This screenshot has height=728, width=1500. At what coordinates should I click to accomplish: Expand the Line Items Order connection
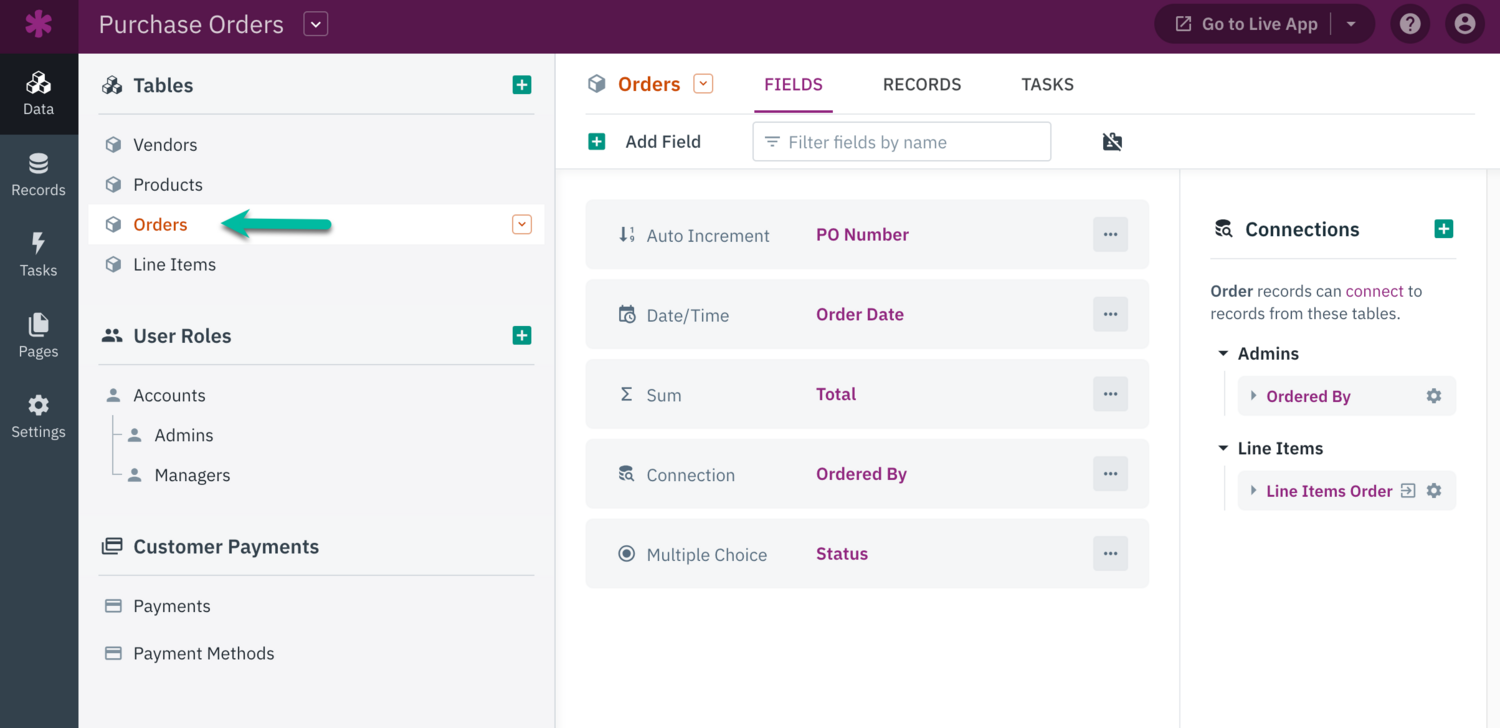1253,490
